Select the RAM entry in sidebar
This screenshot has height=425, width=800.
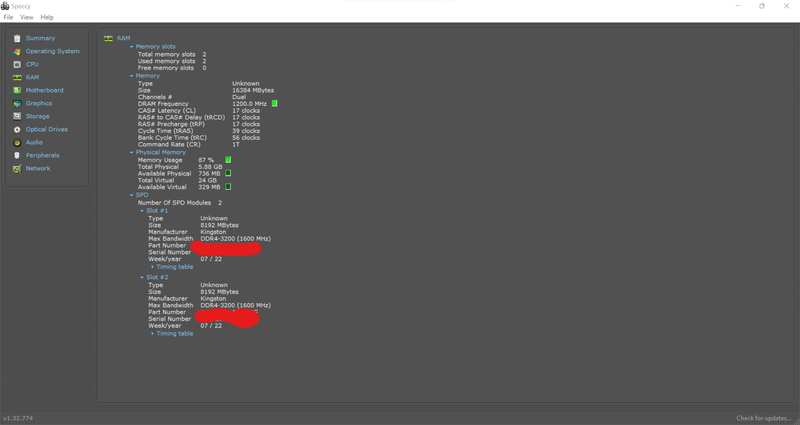[32, 78]
